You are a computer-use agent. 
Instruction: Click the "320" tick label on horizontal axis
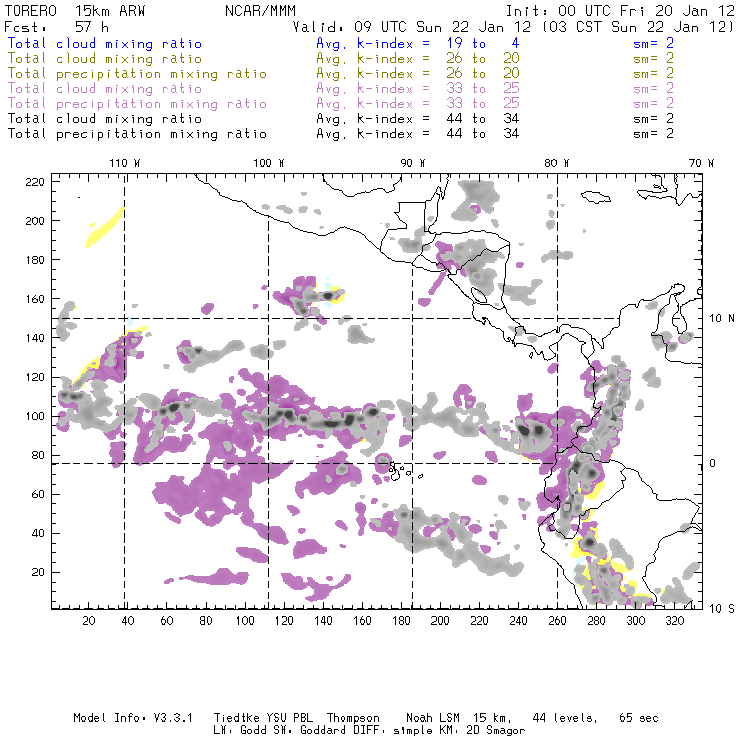click(x=675, y=621)
